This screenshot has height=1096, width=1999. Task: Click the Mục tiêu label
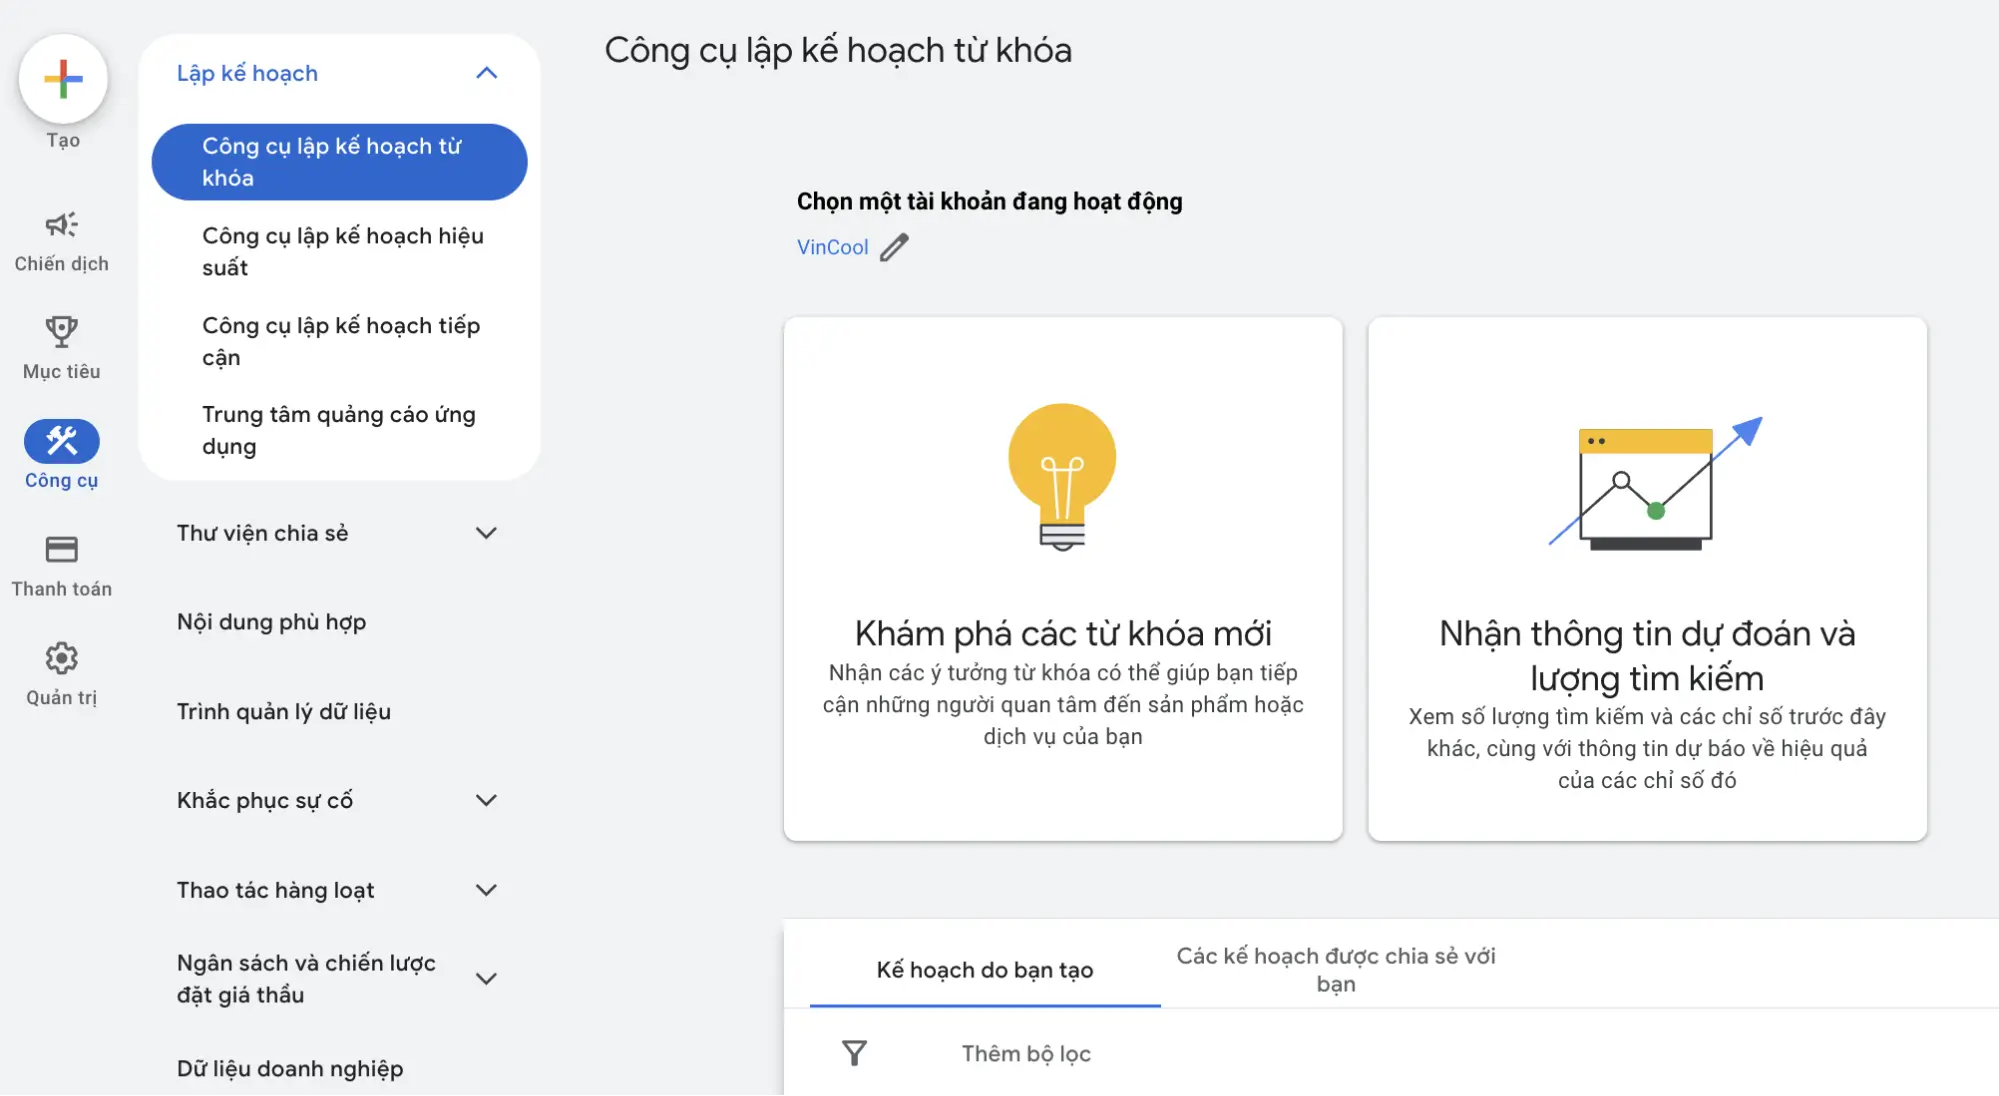62,372
